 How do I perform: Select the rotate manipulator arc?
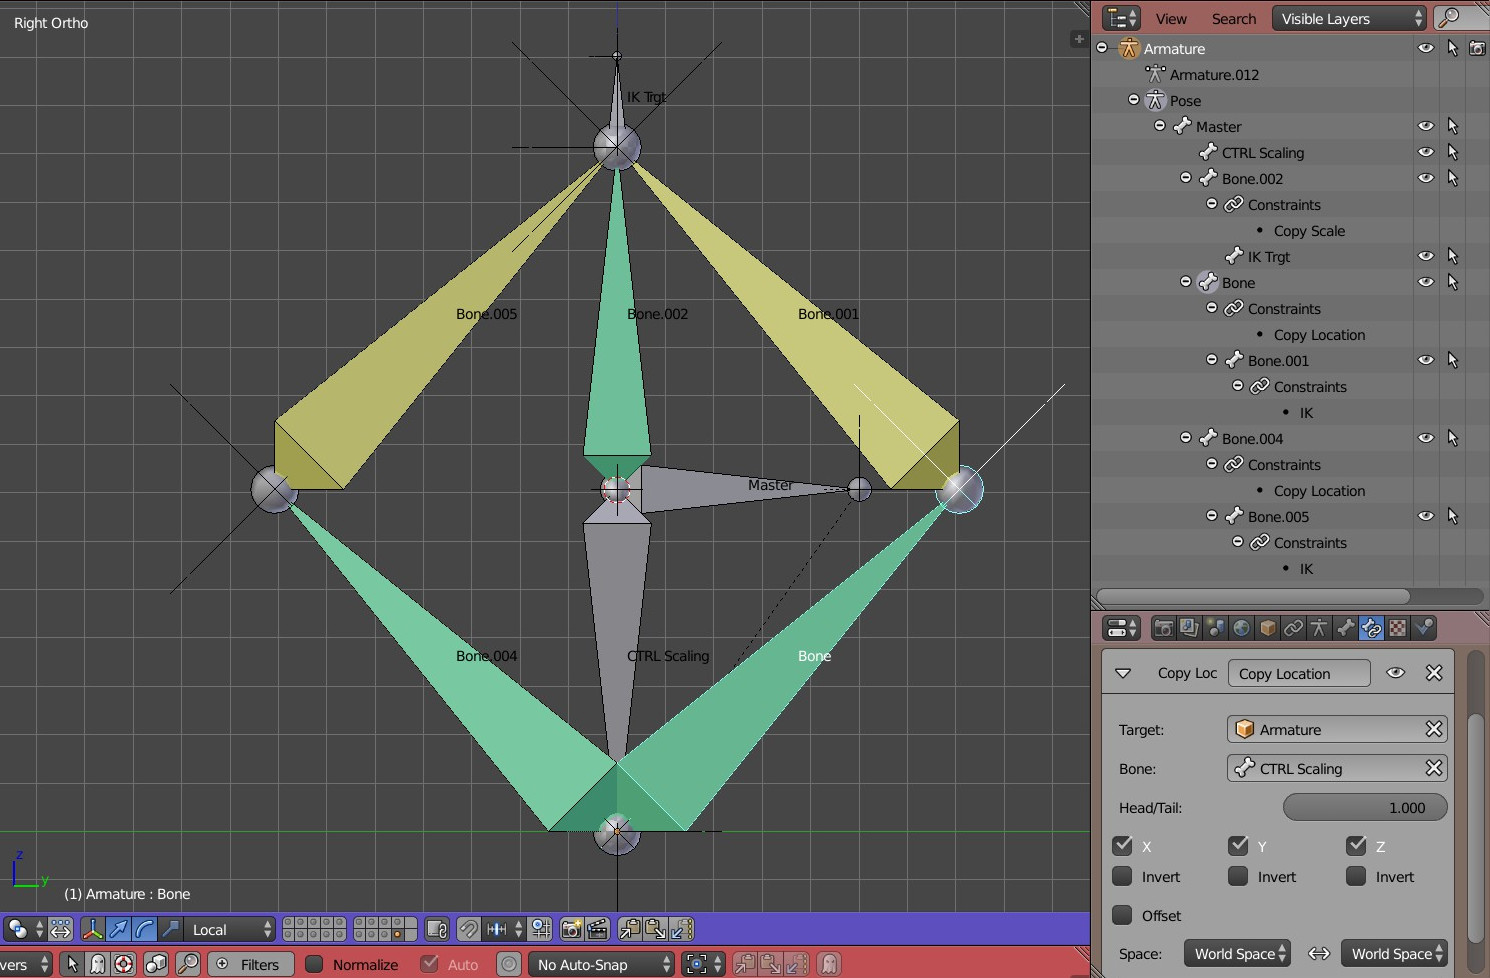click(x=144, y=929)
